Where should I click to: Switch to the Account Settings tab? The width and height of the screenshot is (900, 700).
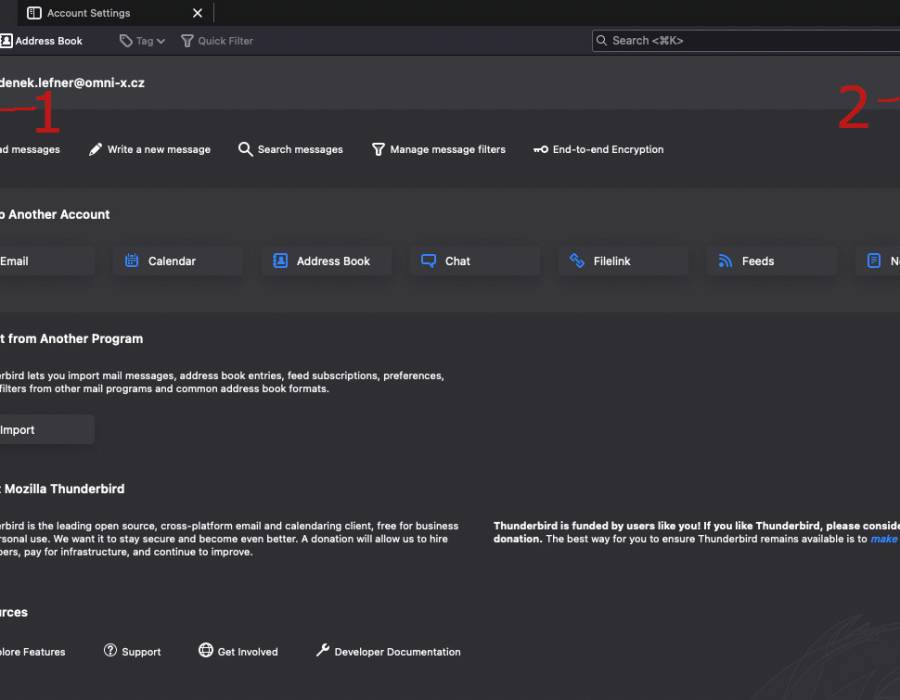(115, 13)
